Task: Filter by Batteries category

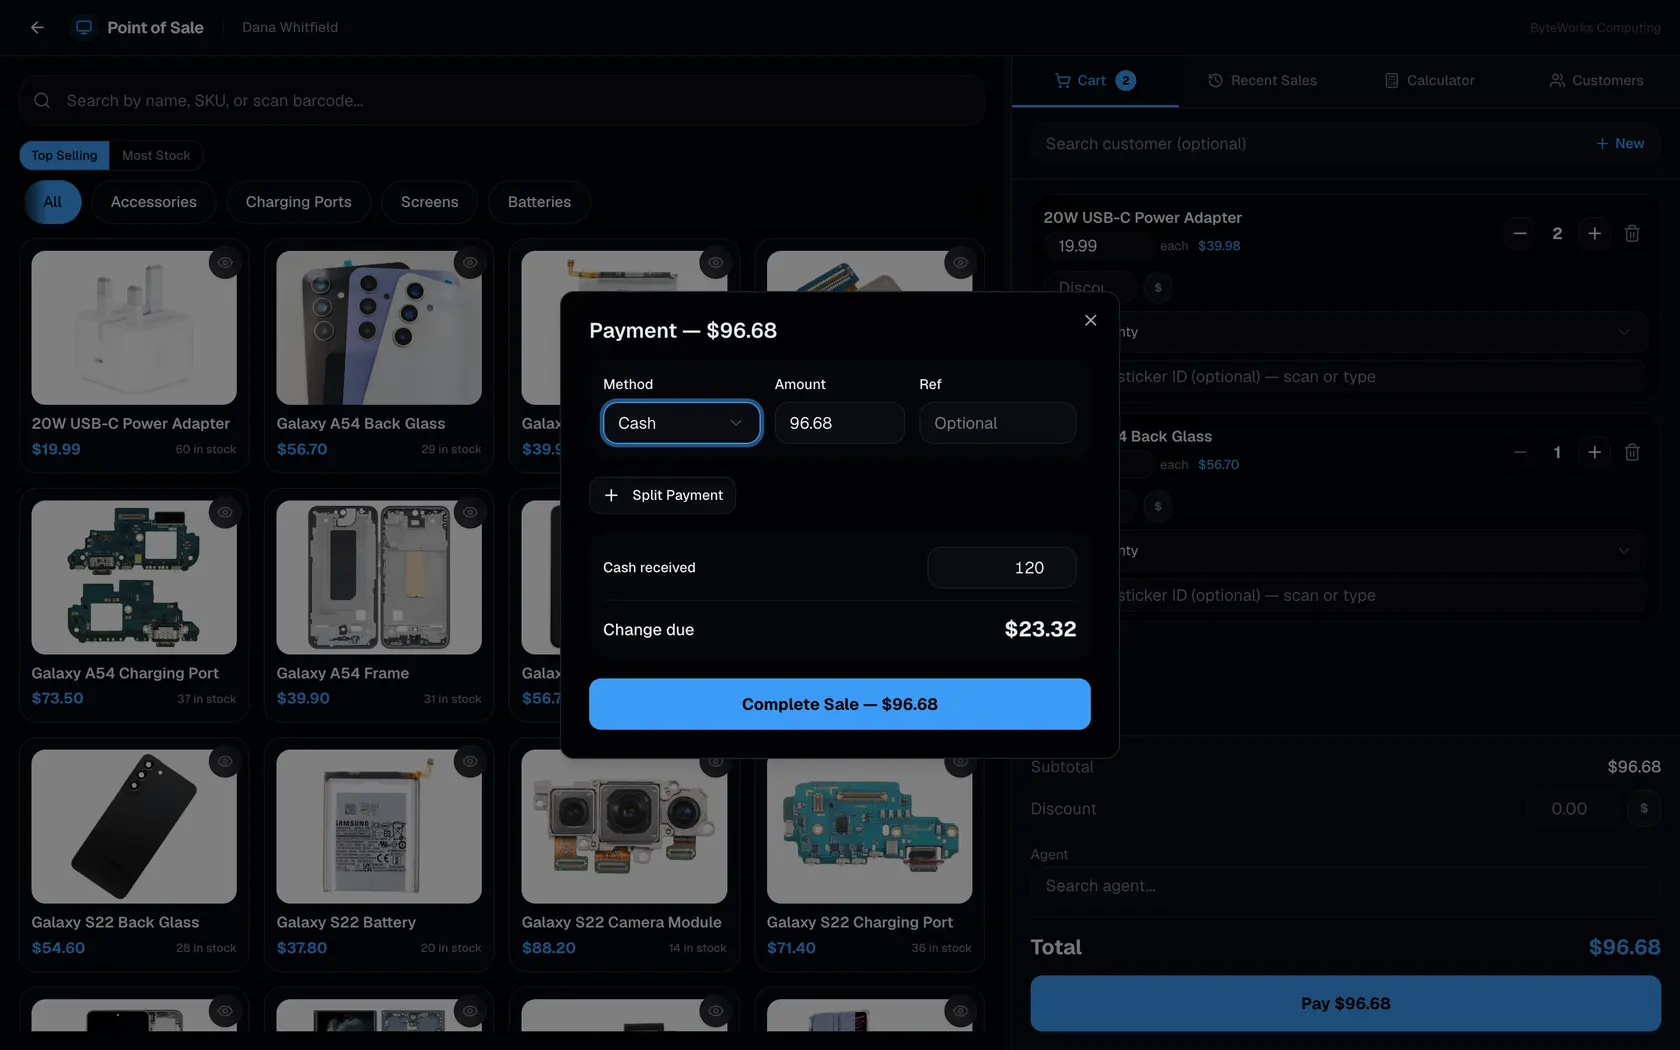Action: coord(539,202)
